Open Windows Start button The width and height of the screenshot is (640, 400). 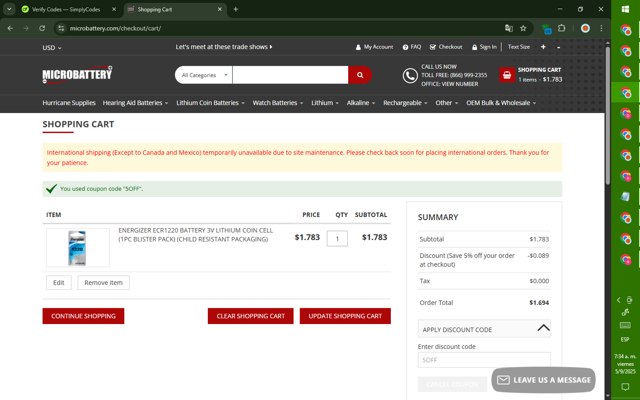[625, 9]
